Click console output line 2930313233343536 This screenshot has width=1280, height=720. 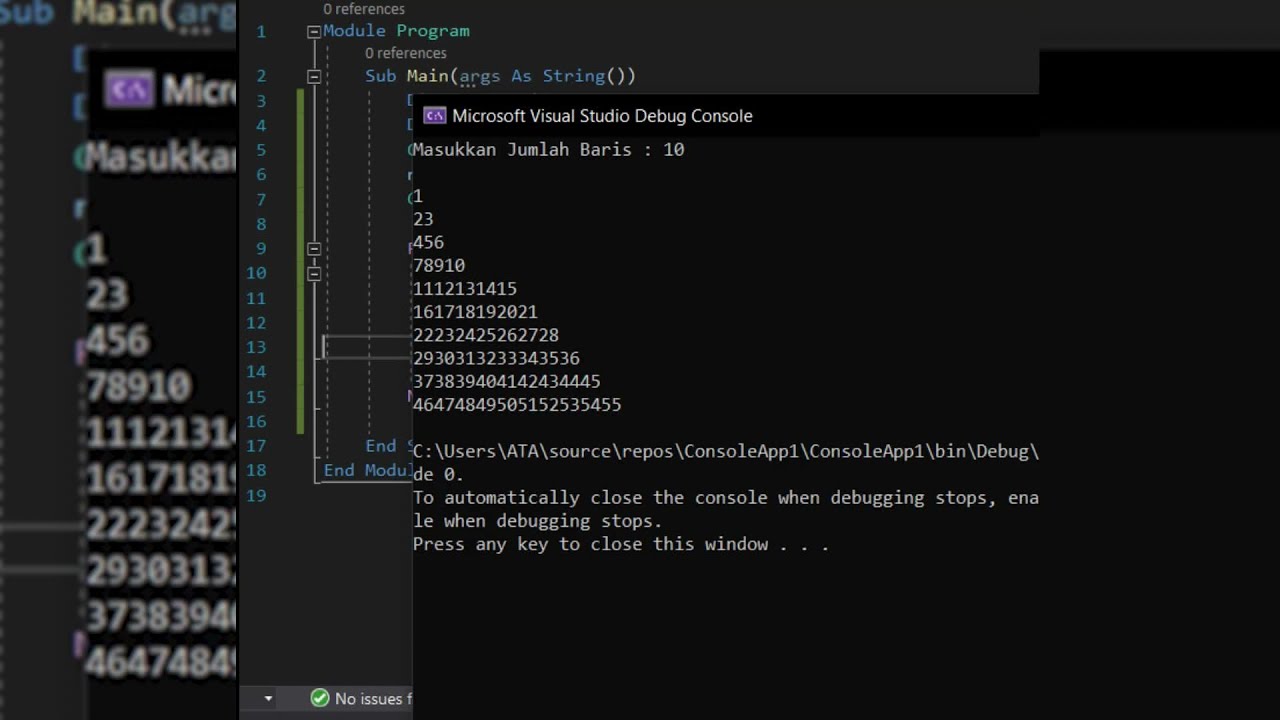496,358
